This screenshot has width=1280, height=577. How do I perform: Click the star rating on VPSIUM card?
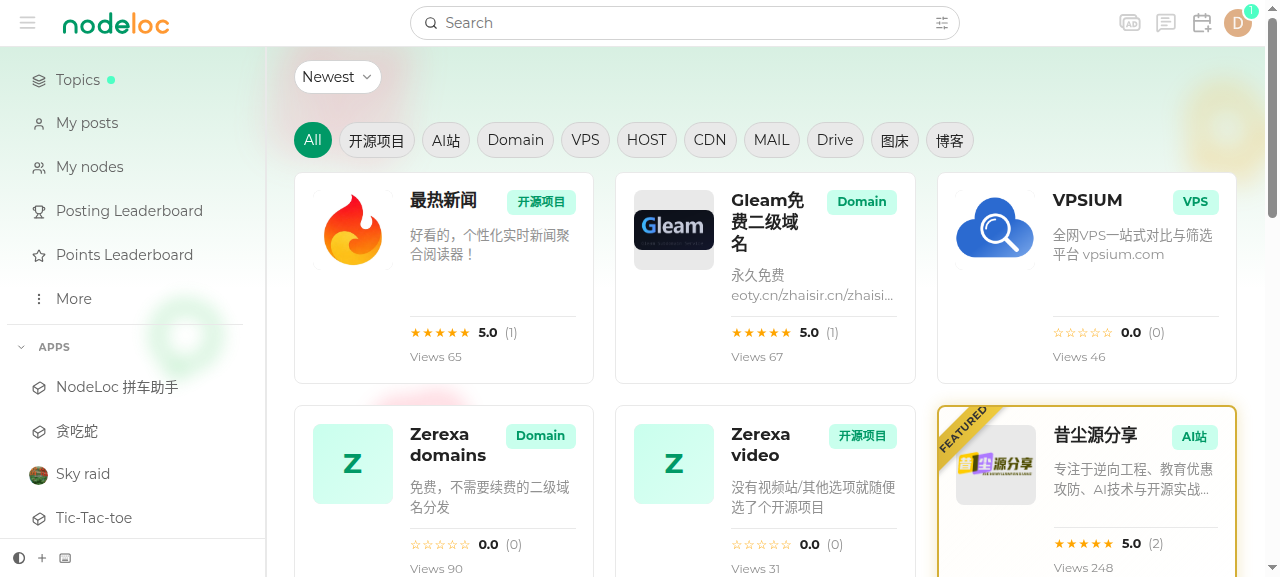(1083, 333)
